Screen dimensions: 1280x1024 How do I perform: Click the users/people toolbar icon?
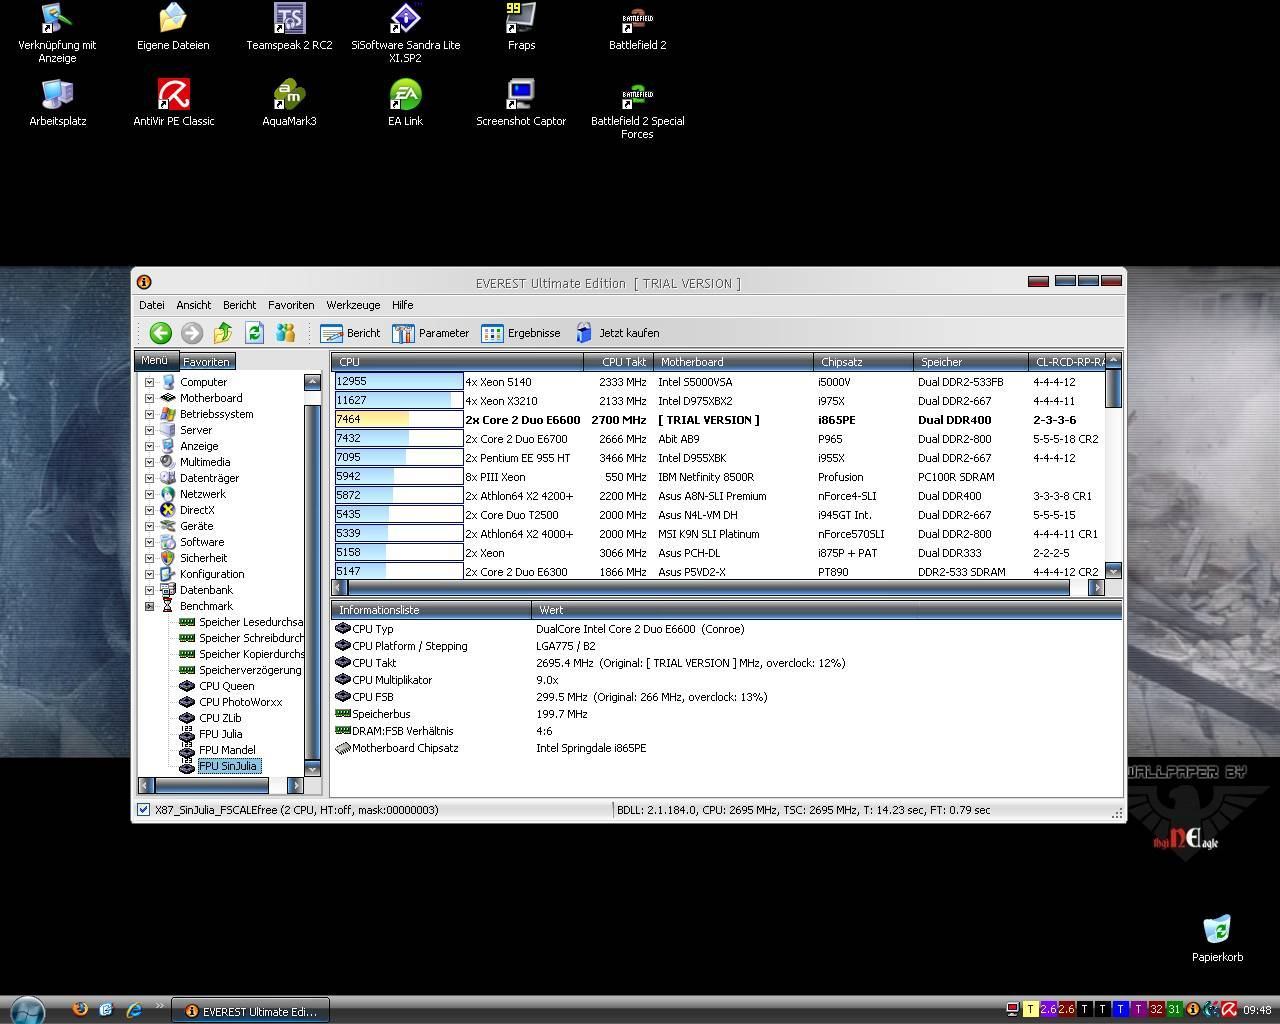click(x=286, y=333)
